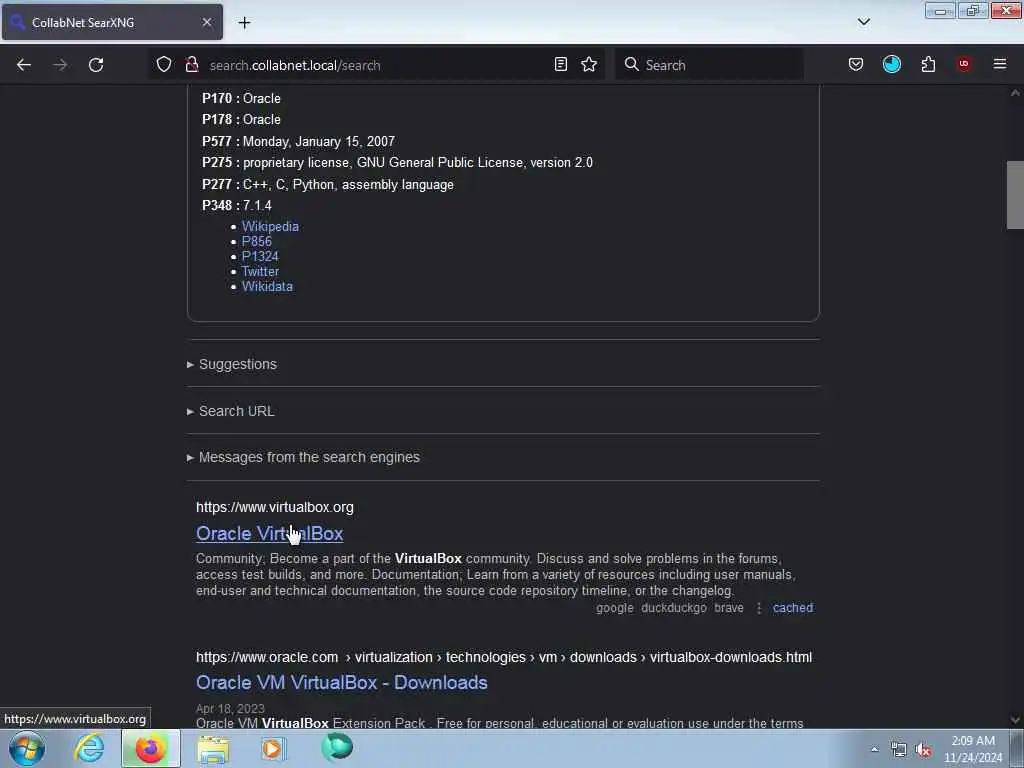Open the P1324 link
The width and height of the screenshot is (1024, 768).
tap(260, 257)
